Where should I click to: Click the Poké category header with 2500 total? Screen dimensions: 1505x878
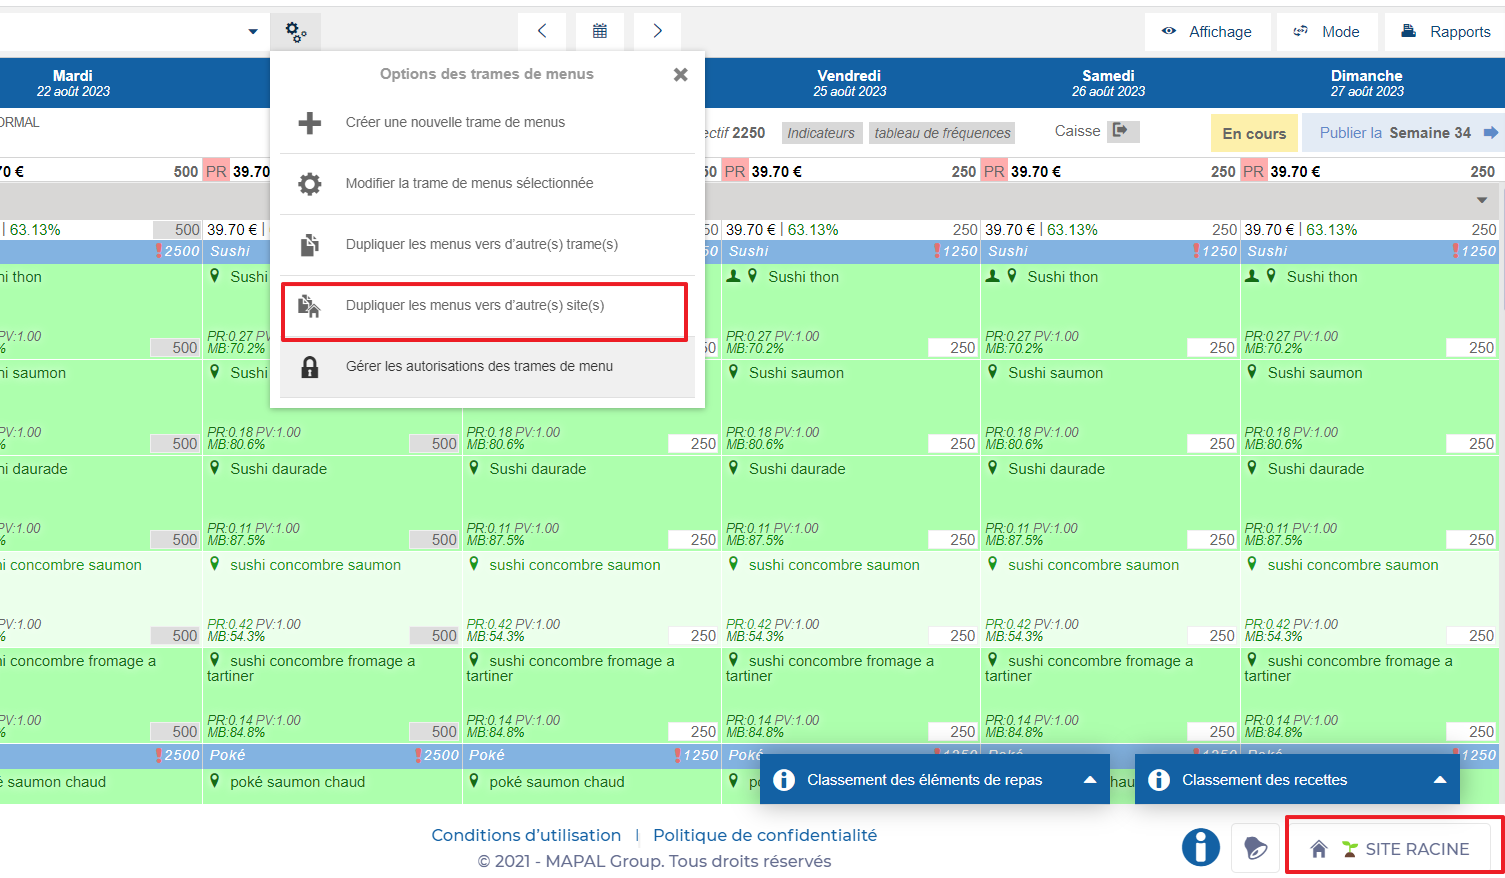[332, 755]
